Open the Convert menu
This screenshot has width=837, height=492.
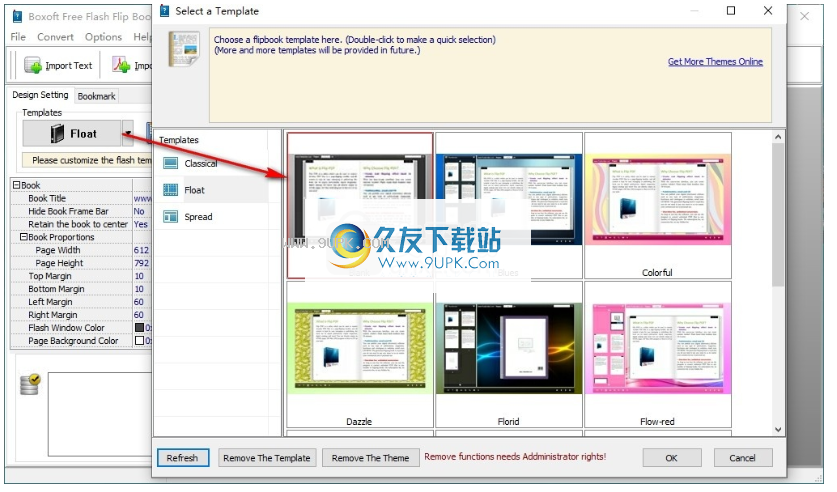[x=56, y=37]
